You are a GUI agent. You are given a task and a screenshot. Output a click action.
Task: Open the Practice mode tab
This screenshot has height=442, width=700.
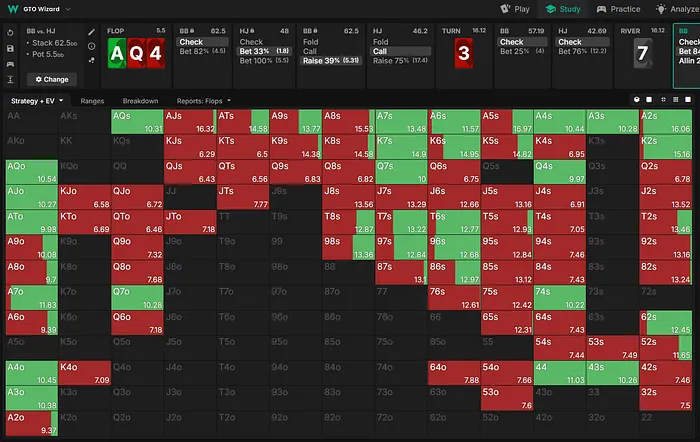click(620, 8)
